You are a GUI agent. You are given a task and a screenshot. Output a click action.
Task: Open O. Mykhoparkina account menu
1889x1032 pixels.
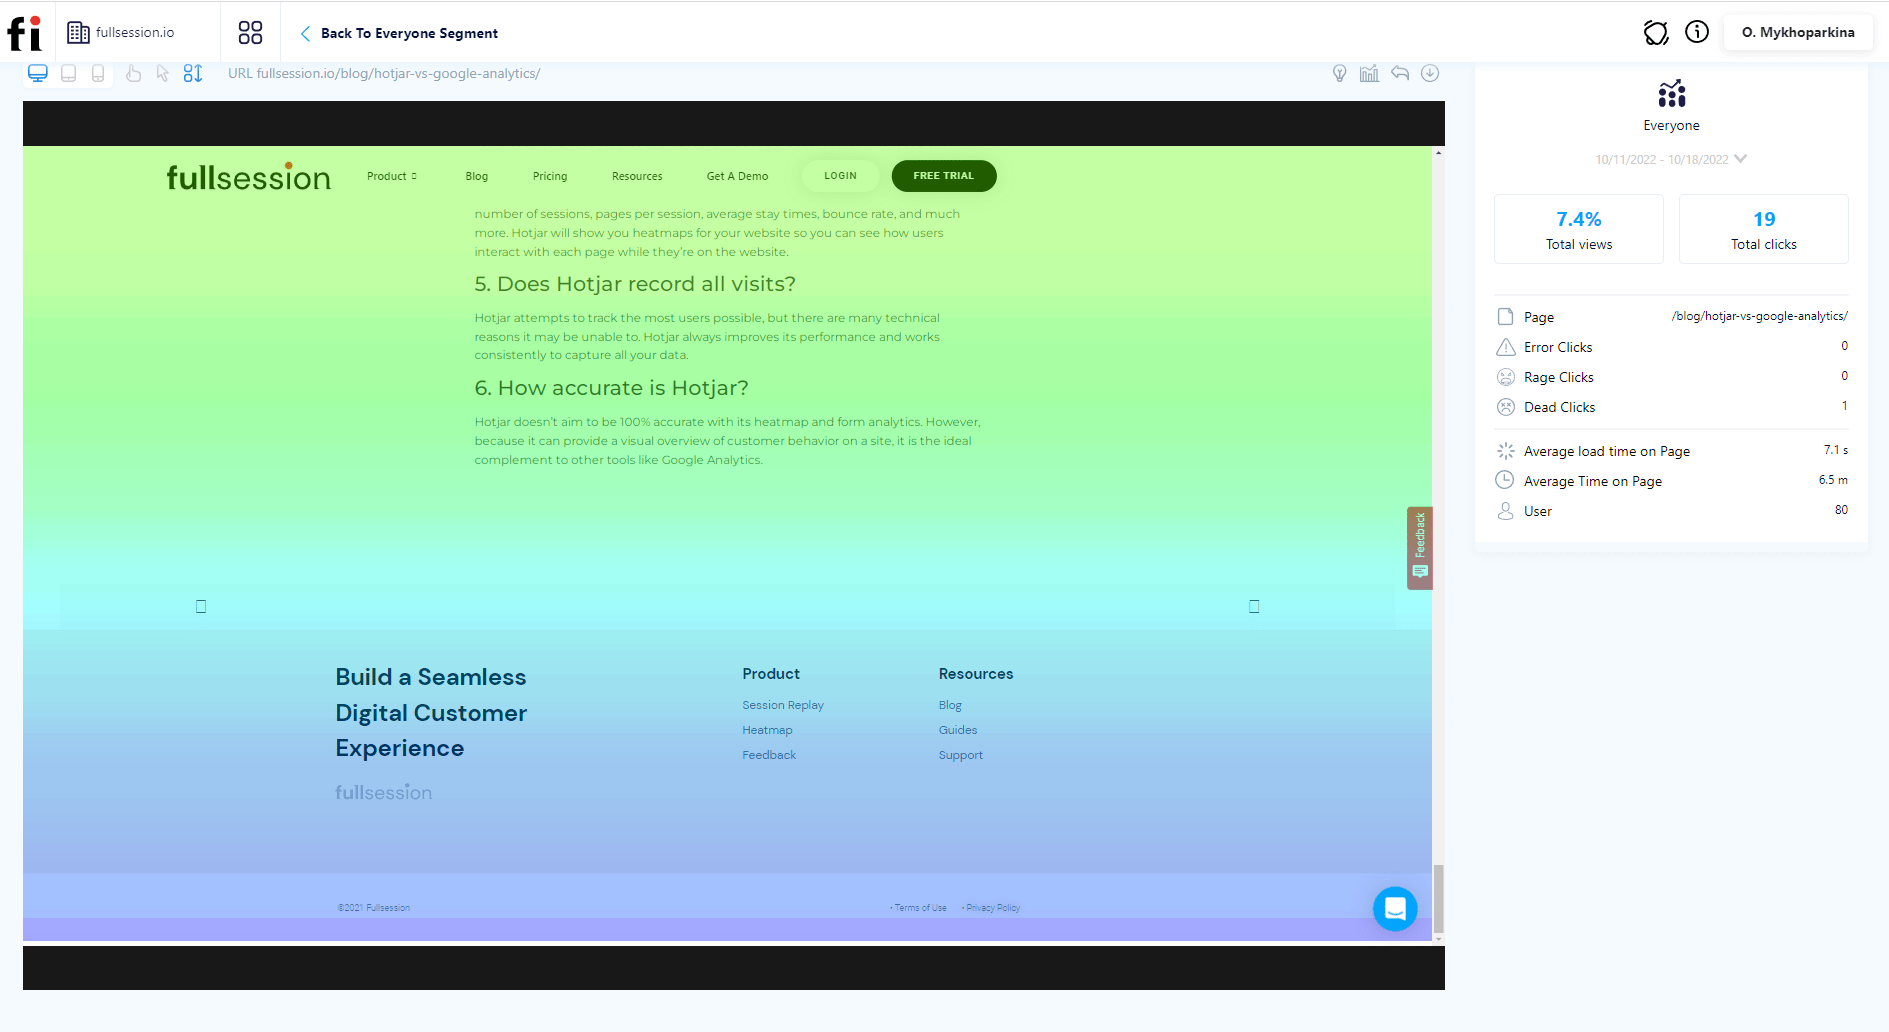tap(1798, 32)
